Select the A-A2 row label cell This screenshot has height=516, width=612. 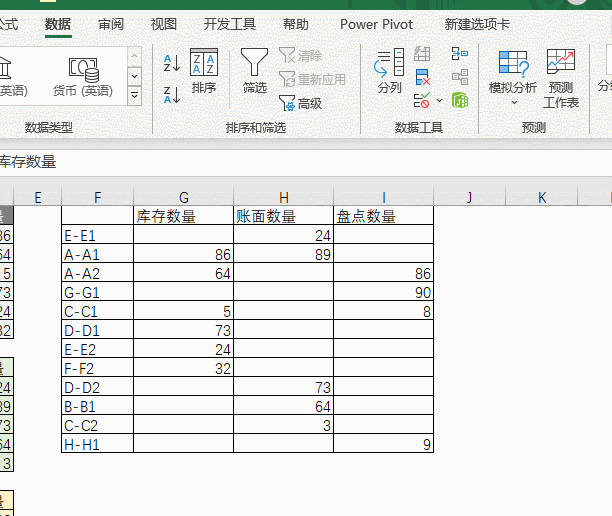coord(97,273)
